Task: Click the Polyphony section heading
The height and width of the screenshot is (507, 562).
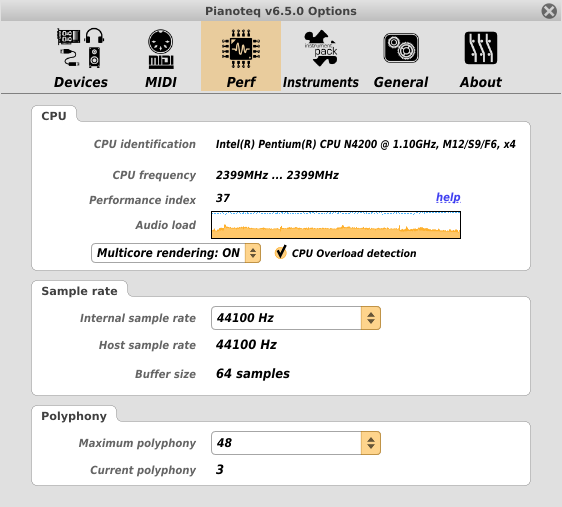Action: 74,416
